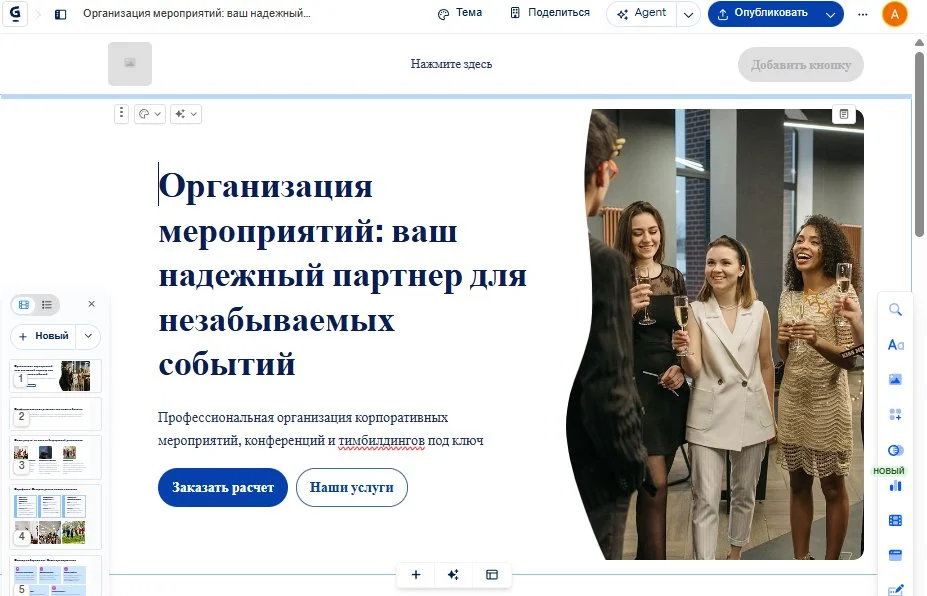The height and width of the screenshot is (596, 927).
Task: Select card thumbnail 1
Action: [55, 375]
